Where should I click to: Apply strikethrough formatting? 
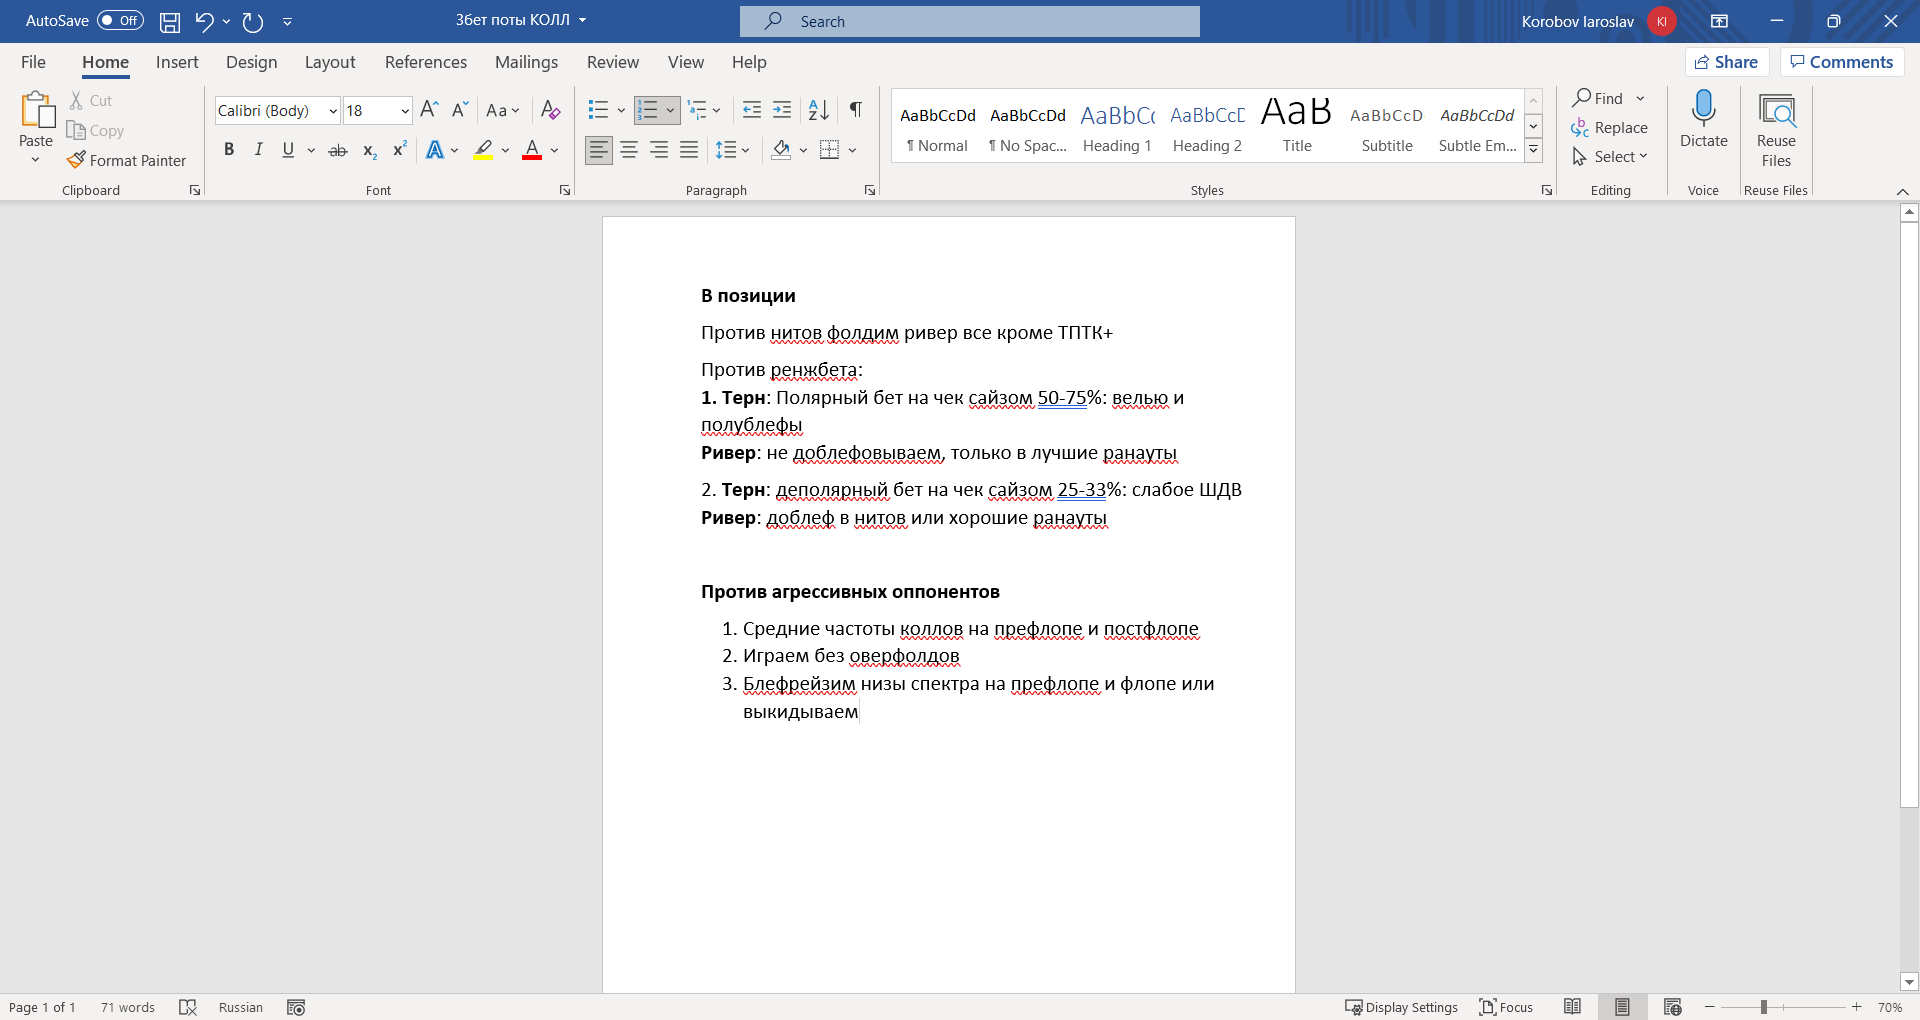point(338,150)
